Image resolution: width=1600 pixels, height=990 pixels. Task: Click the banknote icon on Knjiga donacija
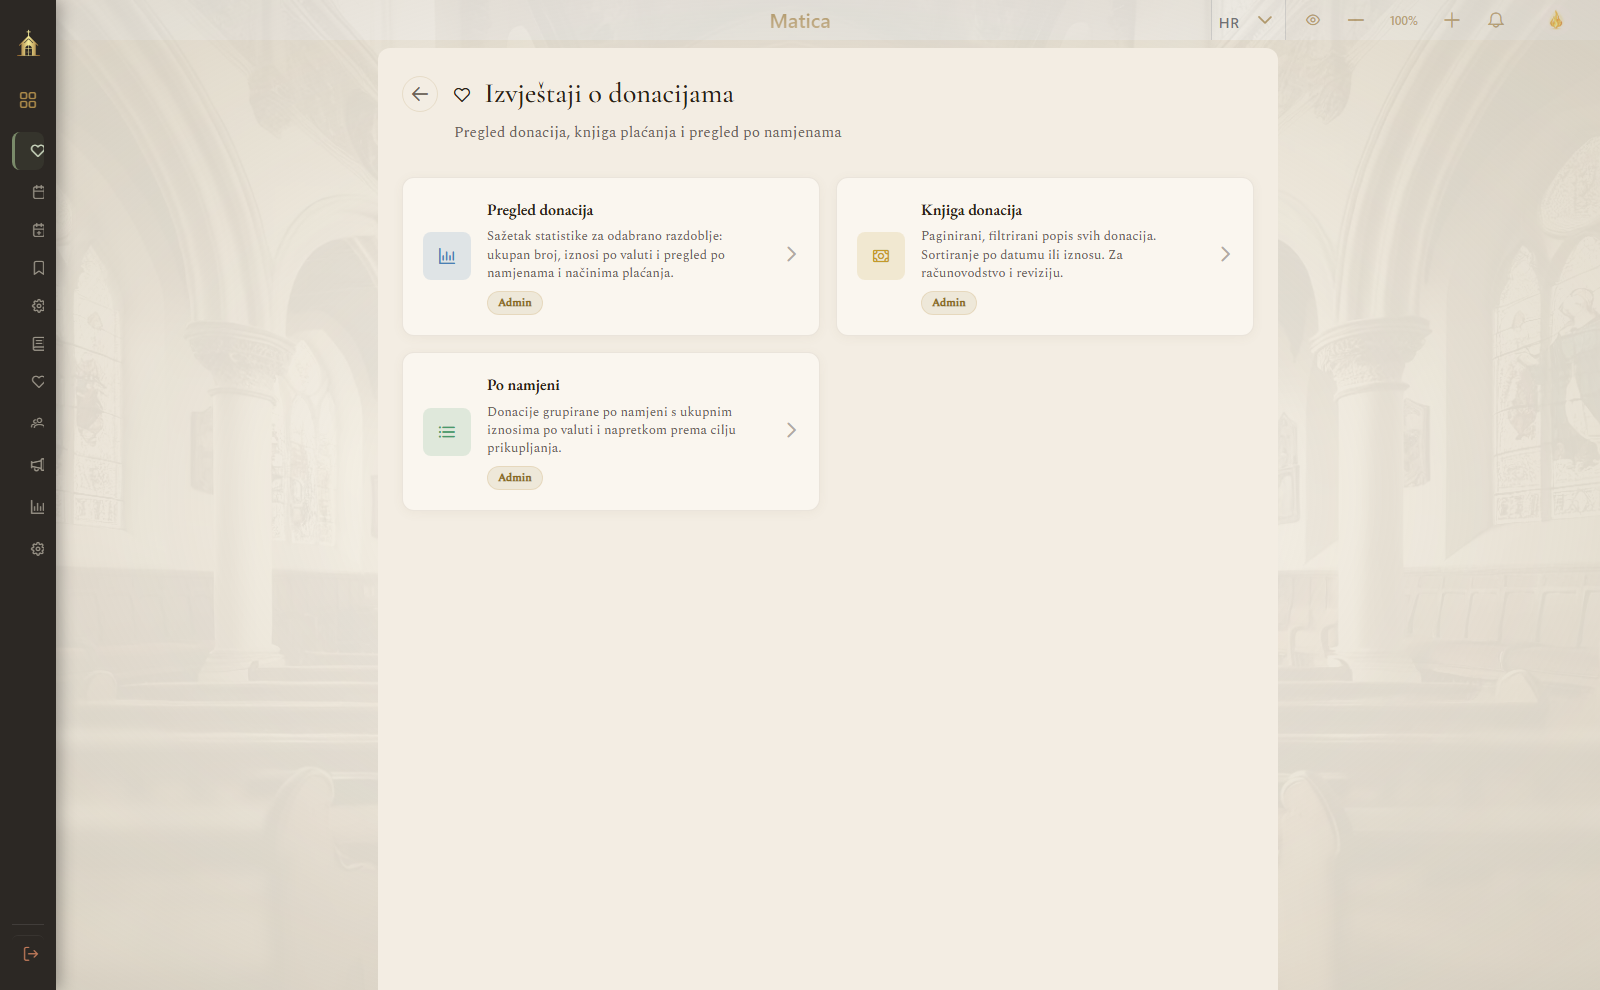click(x=881, y=256)
